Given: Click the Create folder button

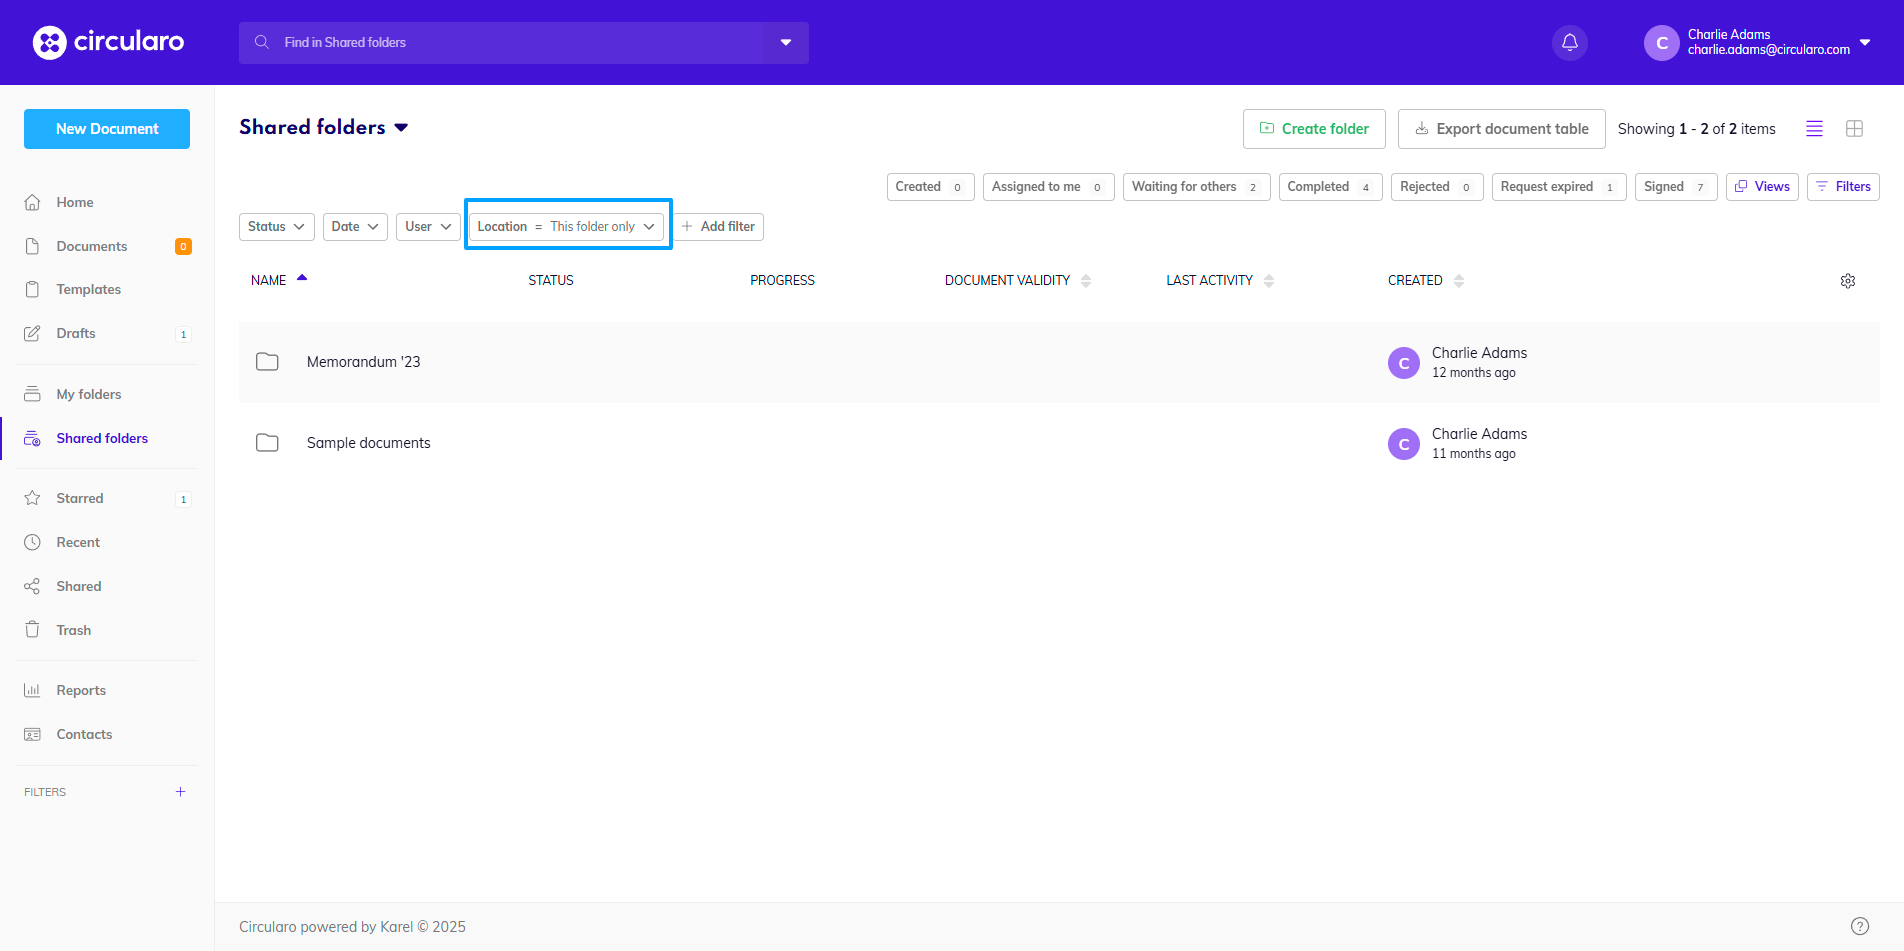Looking at the screenshot, I should tap(1313, 129).
